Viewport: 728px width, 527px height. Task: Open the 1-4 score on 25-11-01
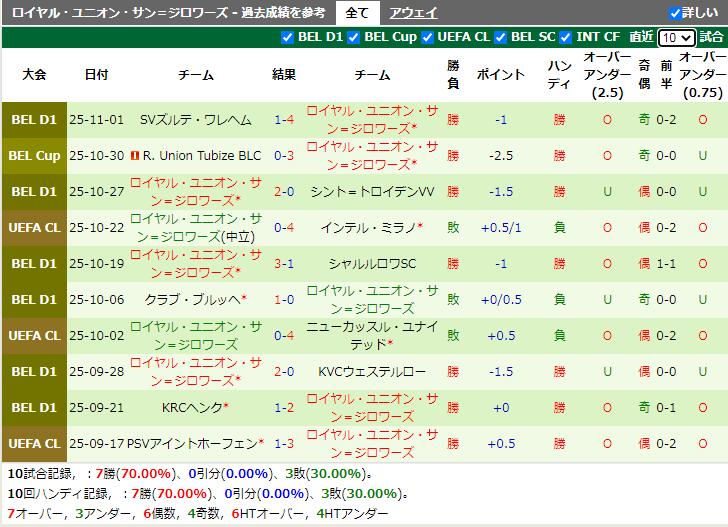[x=284, y=120]
